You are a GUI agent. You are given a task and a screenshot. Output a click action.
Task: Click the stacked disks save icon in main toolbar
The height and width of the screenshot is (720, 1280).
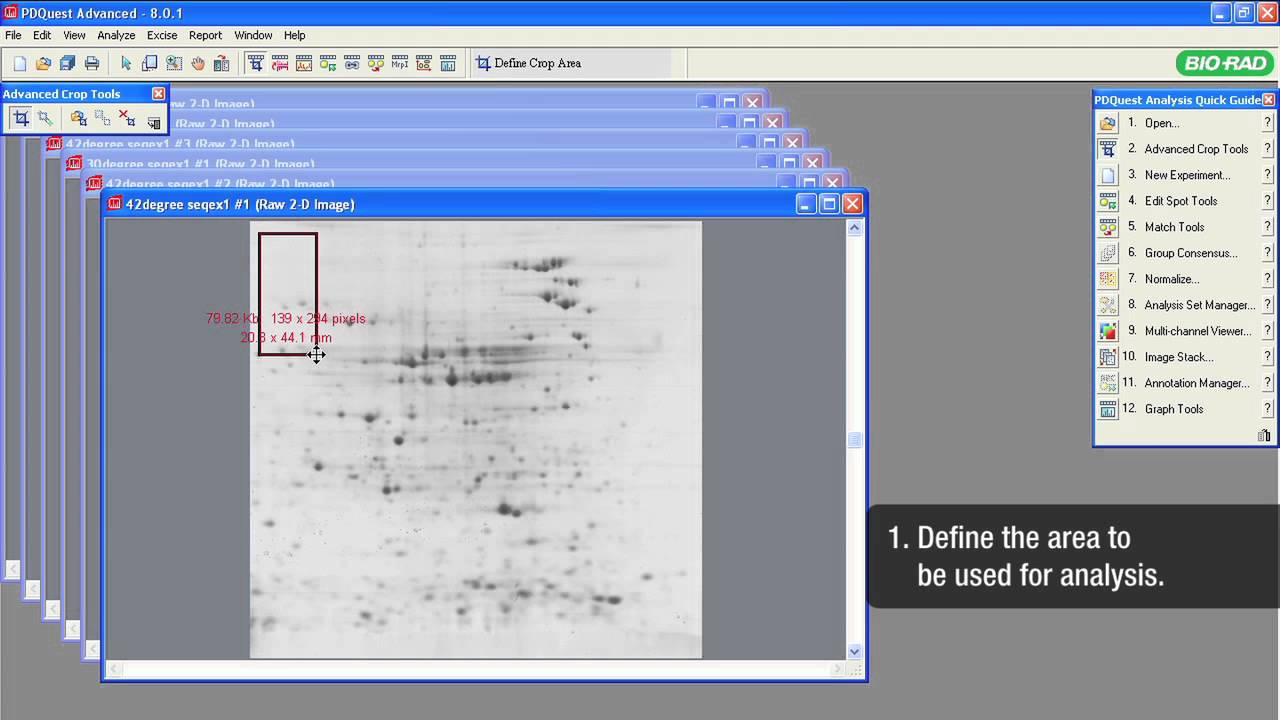click(67, 63)
